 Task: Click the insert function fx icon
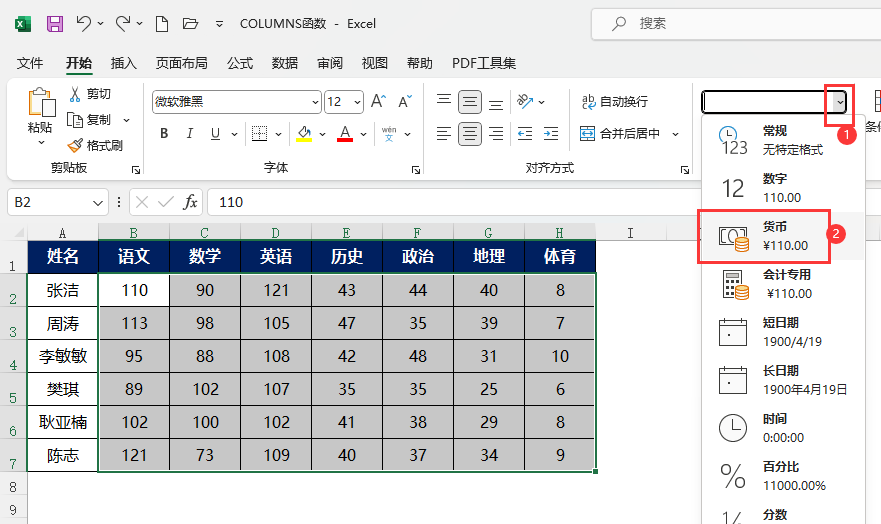(190, 202)
